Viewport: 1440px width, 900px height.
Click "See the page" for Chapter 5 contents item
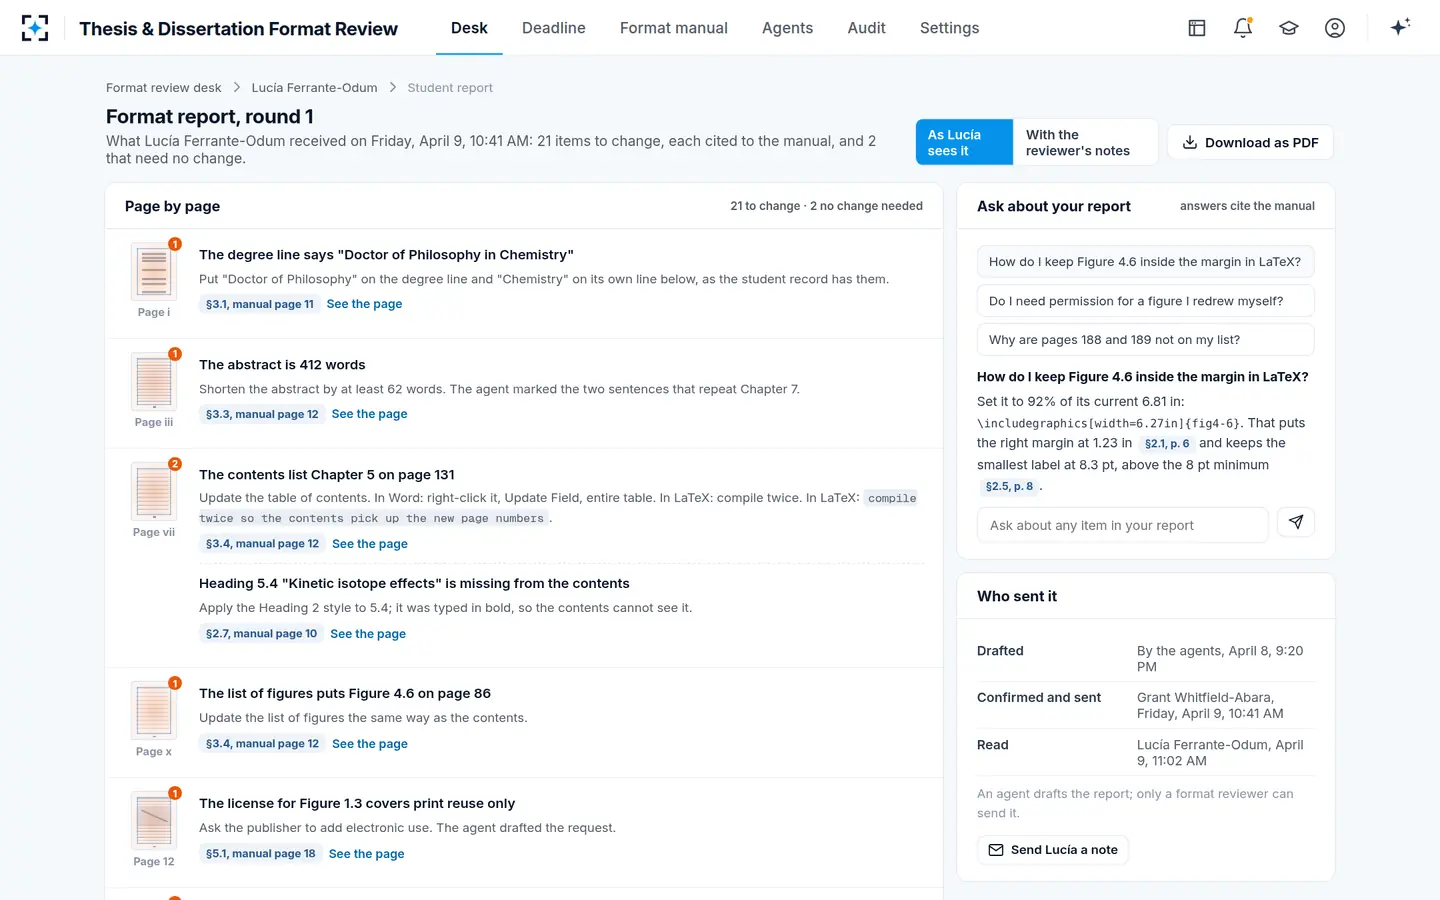(x=370, y=544)
